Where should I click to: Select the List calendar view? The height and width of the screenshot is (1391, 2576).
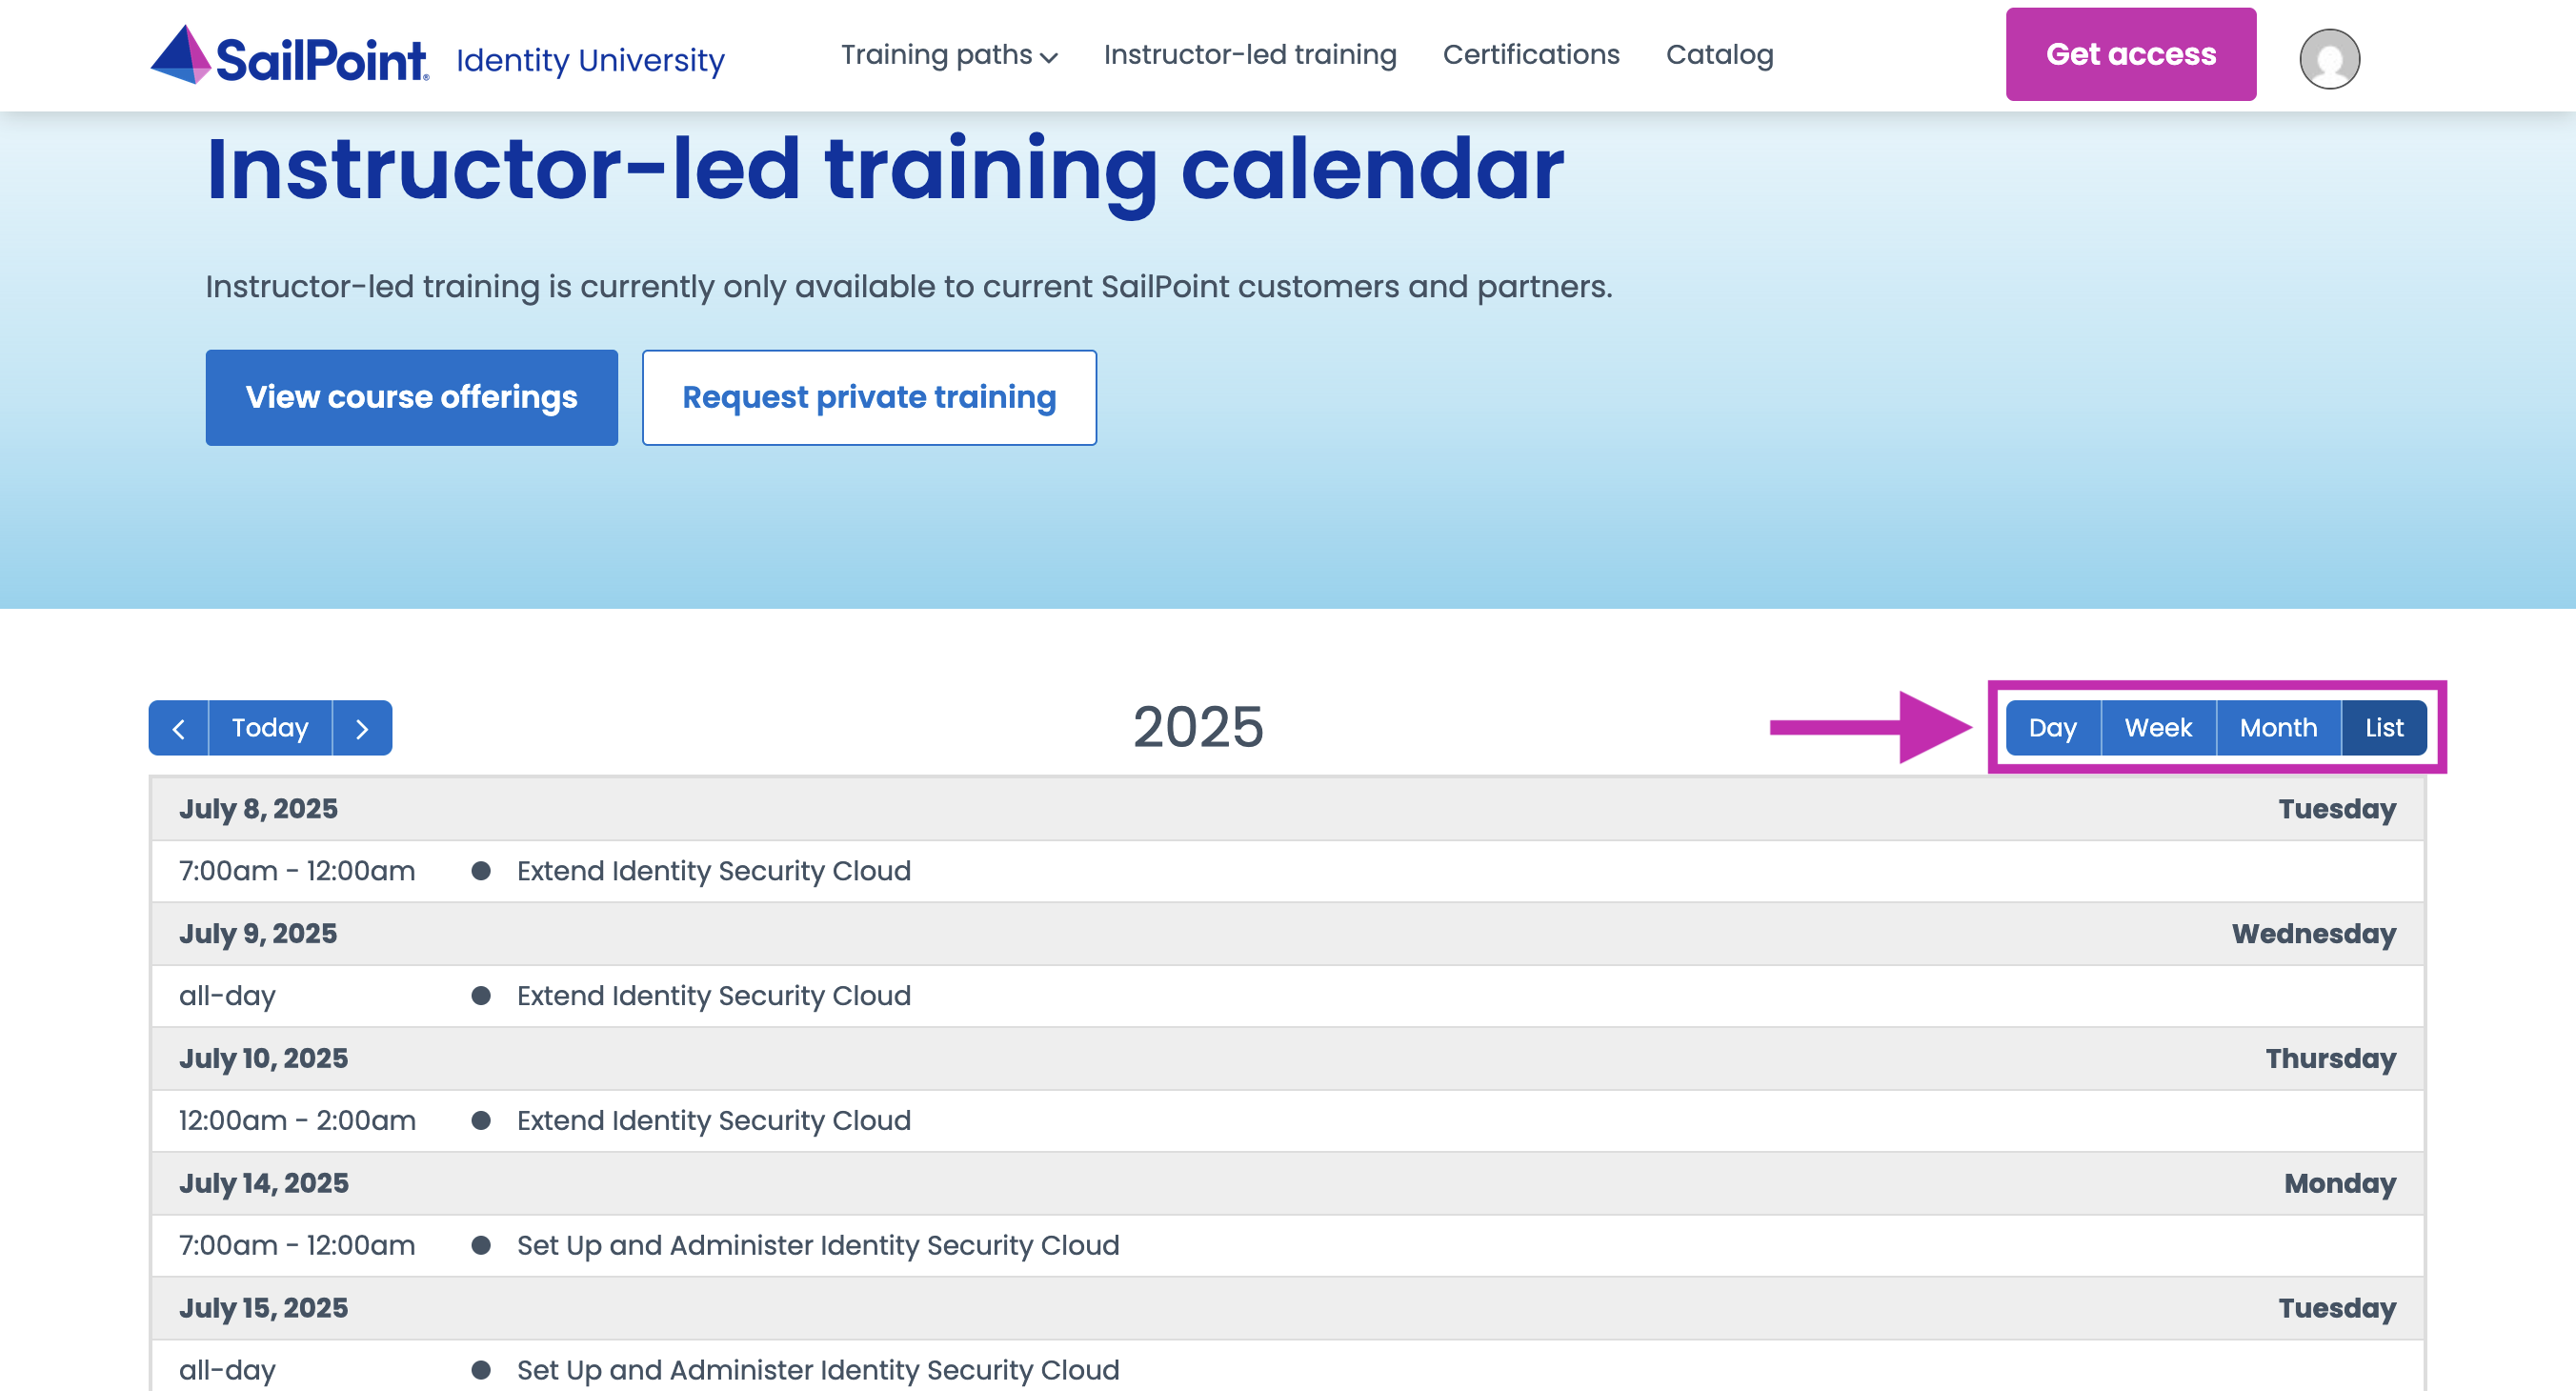click(x=2383, y=728)
